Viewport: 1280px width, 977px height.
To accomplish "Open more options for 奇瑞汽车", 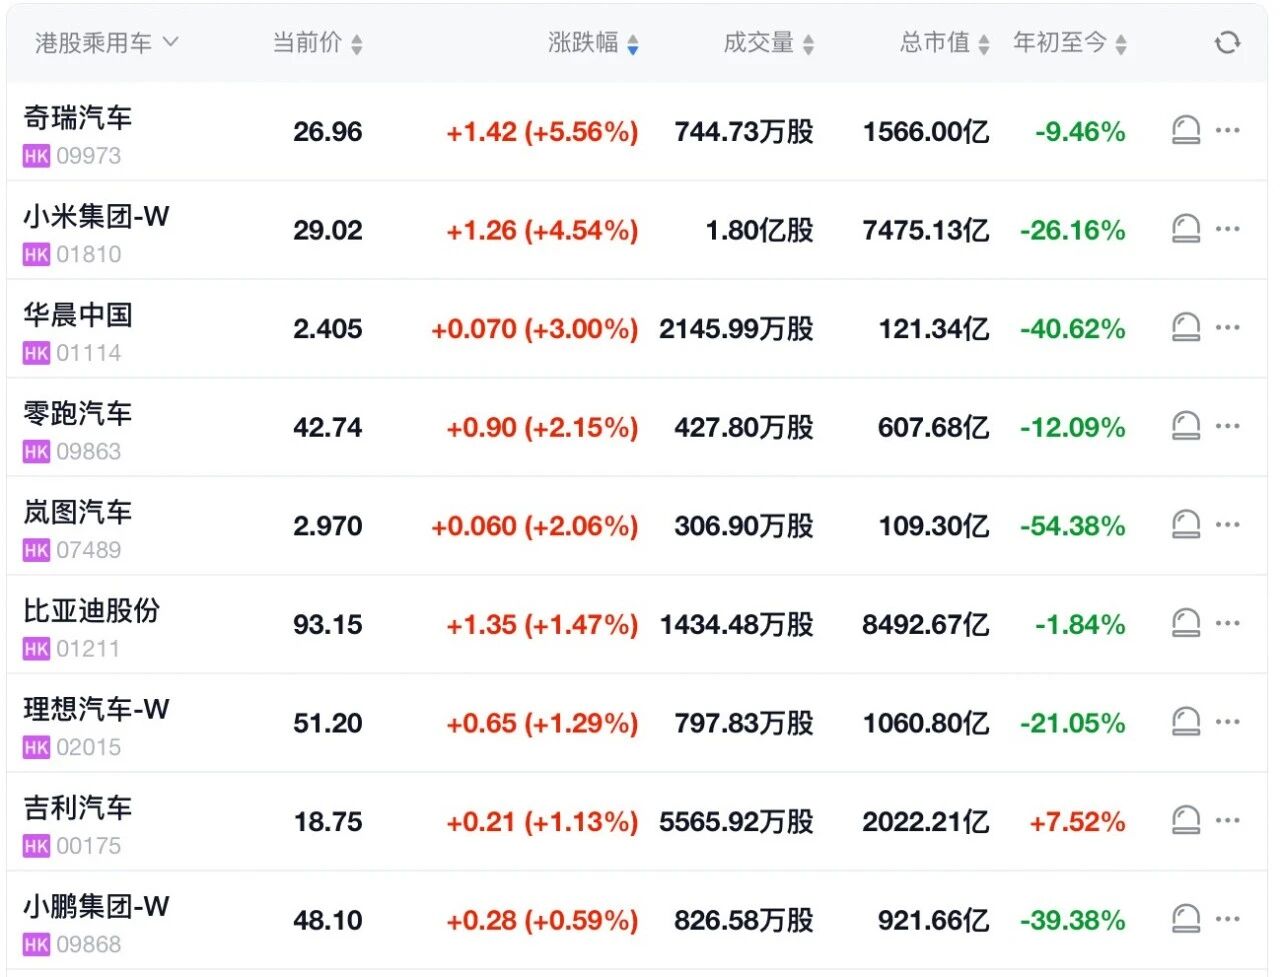I will point(1228,130).
